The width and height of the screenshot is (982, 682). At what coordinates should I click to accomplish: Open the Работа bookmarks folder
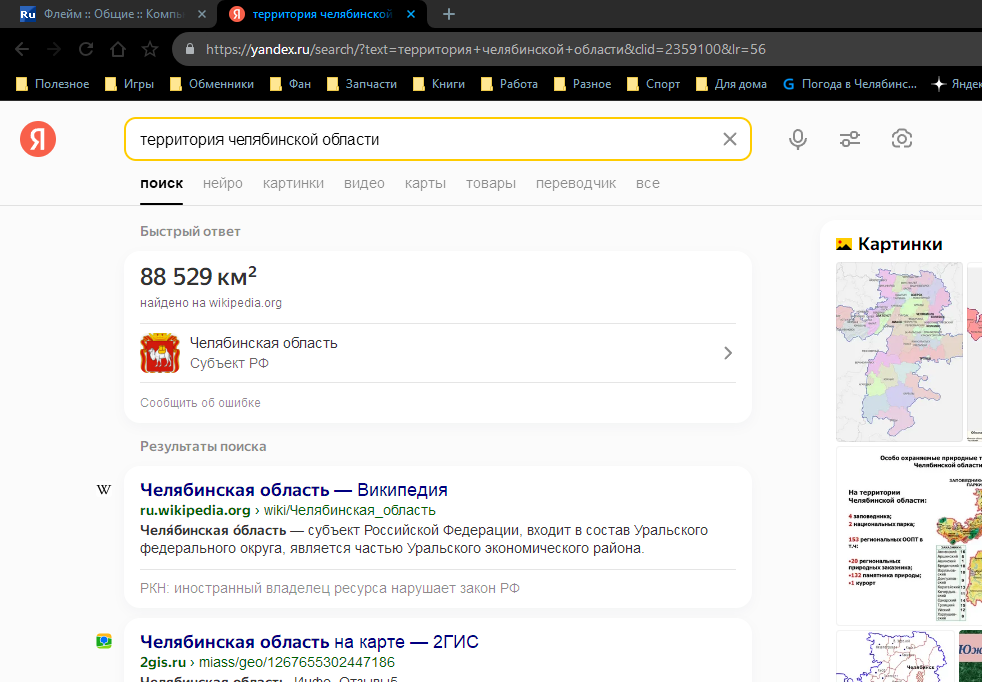(509, 84)
